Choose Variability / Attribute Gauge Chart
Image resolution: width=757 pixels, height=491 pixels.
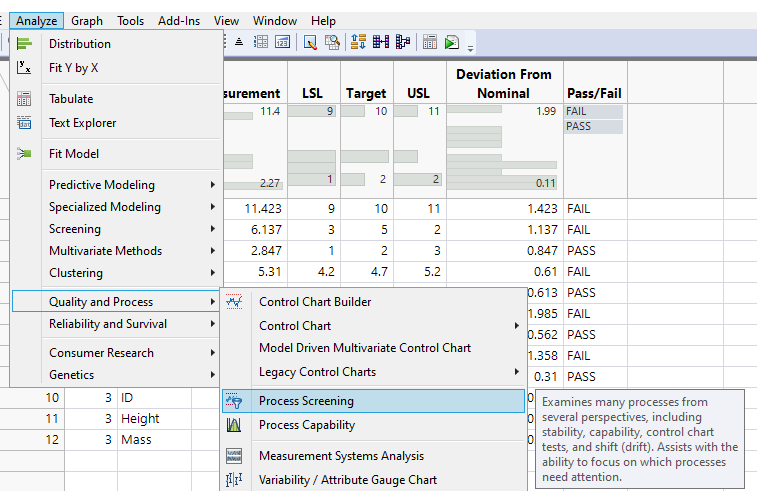347,480
